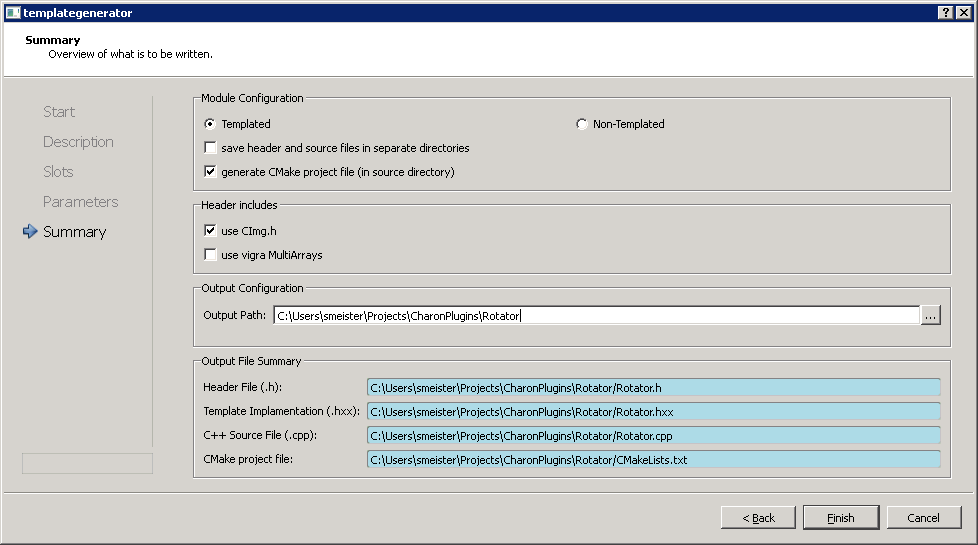Image resolution: width=978 pixels, height=545 pixels.
Task: Click the Output Configuration group title
Action: point(252,288)
